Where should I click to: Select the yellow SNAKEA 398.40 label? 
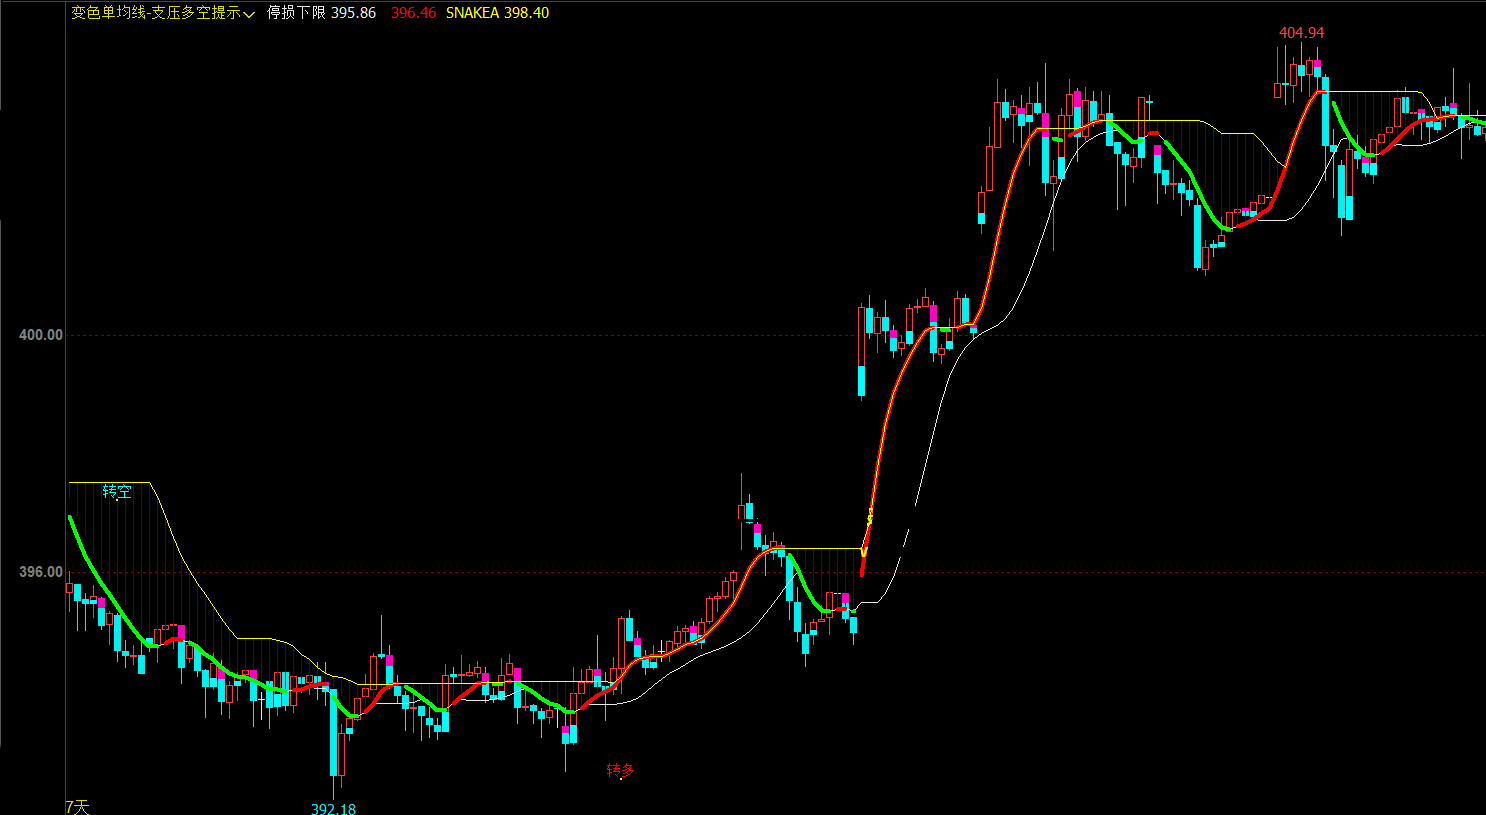click(x=497, y=13)
